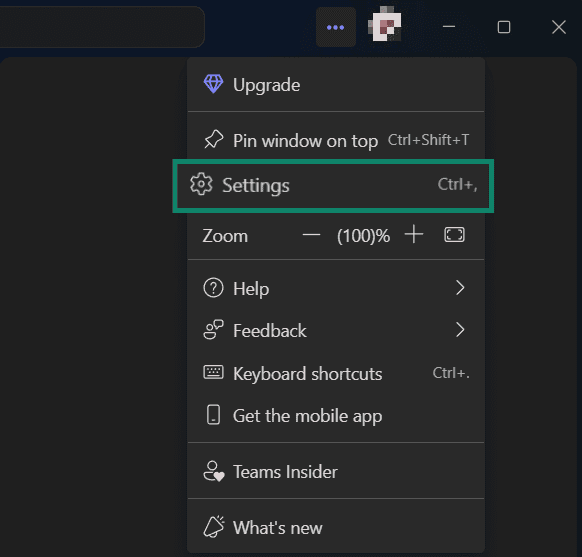Open the profile avatar picture

point(385,24)
